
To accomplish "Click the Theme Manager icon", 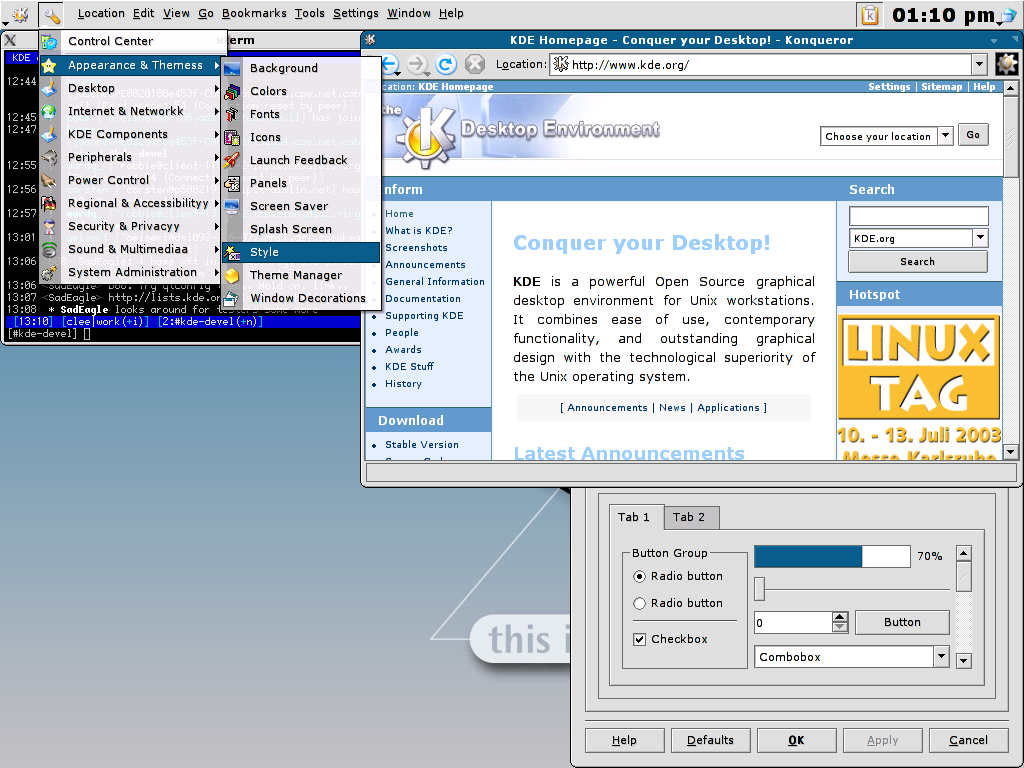I will [232, 276].
